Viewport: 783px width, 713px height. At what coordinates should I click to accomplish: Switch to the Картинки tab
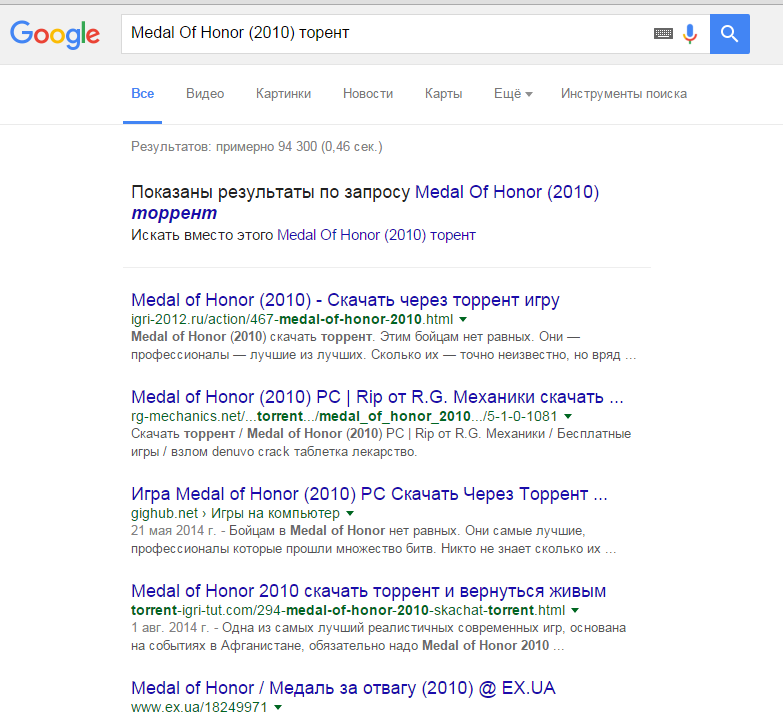click(x=283, y=93)
